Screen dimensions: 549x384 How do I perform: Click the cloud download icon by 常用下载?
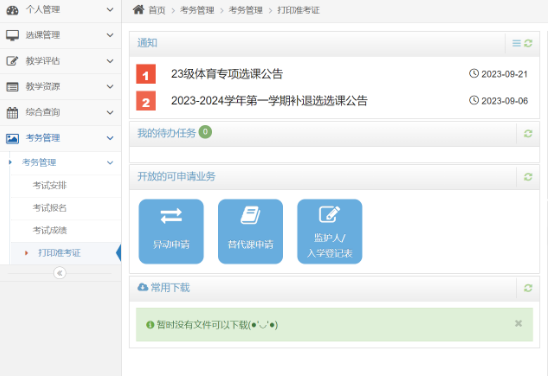tap(143, 287)
